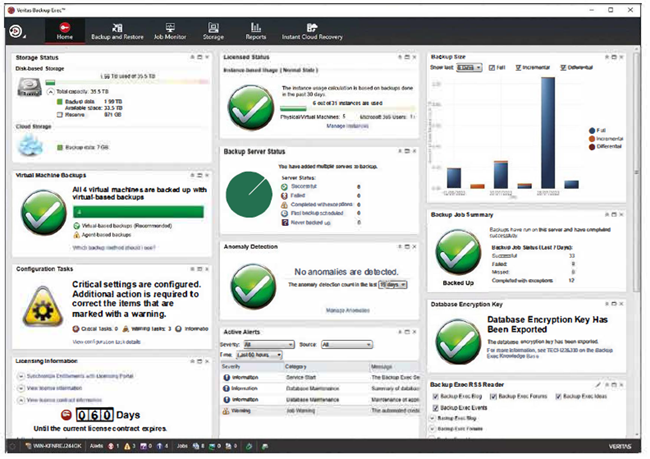Click the main dashboard vertical scrollbar
This screenshot has height=459, width=650.
(x=637, y=174)
